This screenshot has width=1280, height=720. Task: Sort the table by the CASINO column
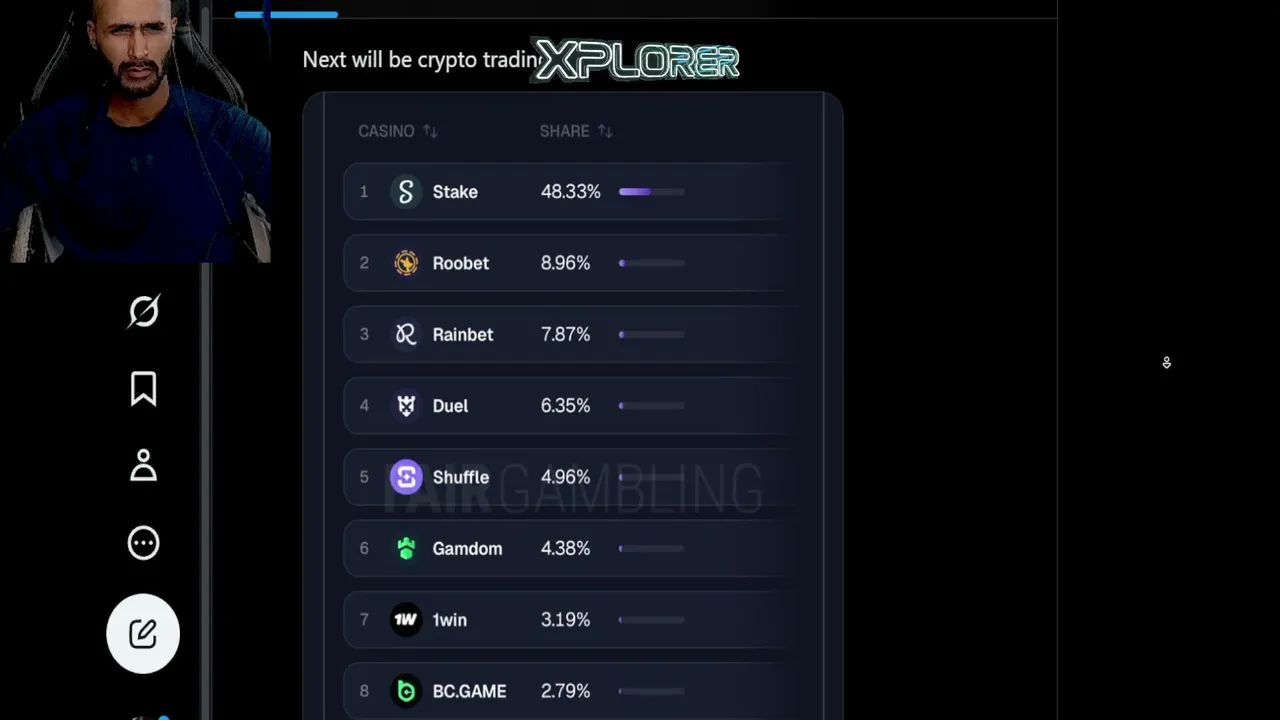(398, 131)
